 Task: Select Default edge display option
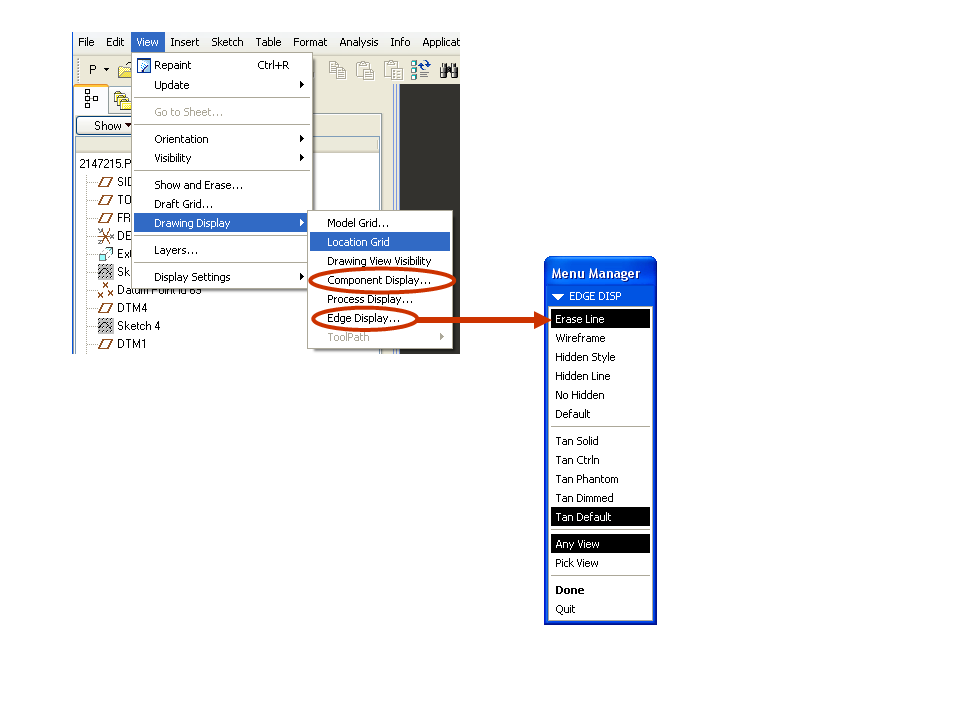click(x=600, y=414)
